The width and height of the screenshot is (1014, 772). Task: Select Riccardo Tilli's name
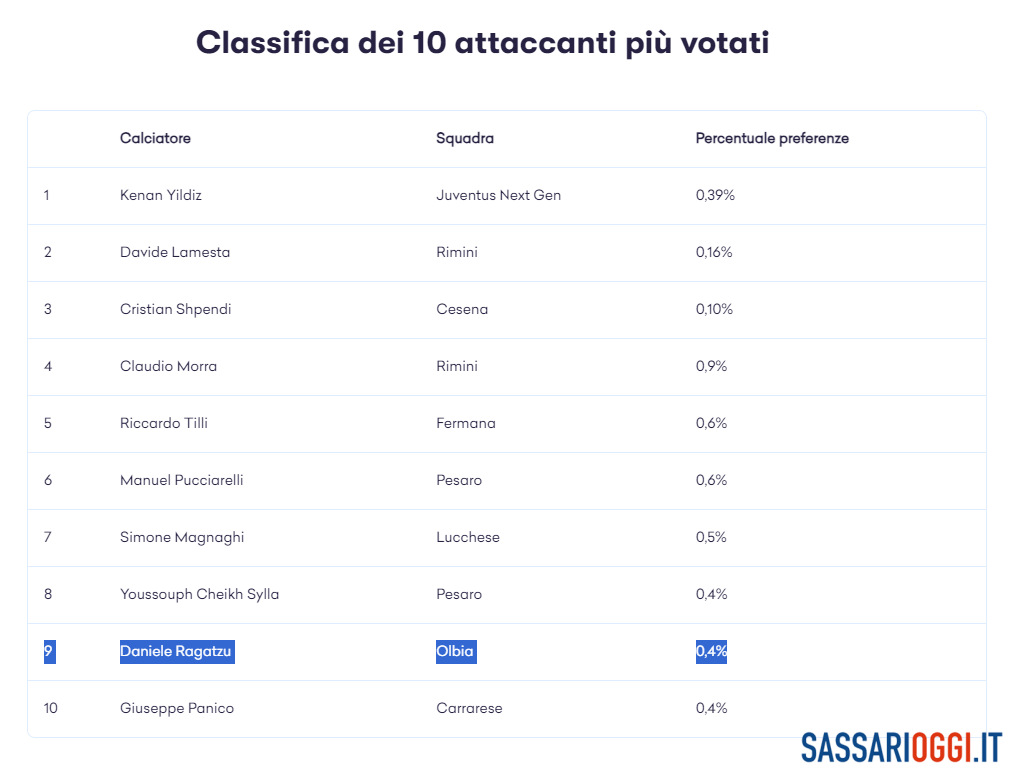164,423
